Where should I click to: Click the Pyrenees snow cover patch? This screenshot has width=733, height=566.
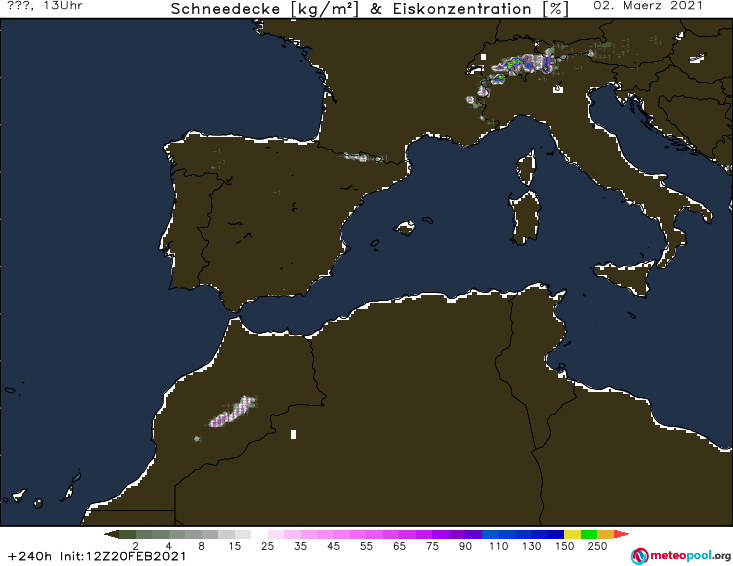point(364,157)
